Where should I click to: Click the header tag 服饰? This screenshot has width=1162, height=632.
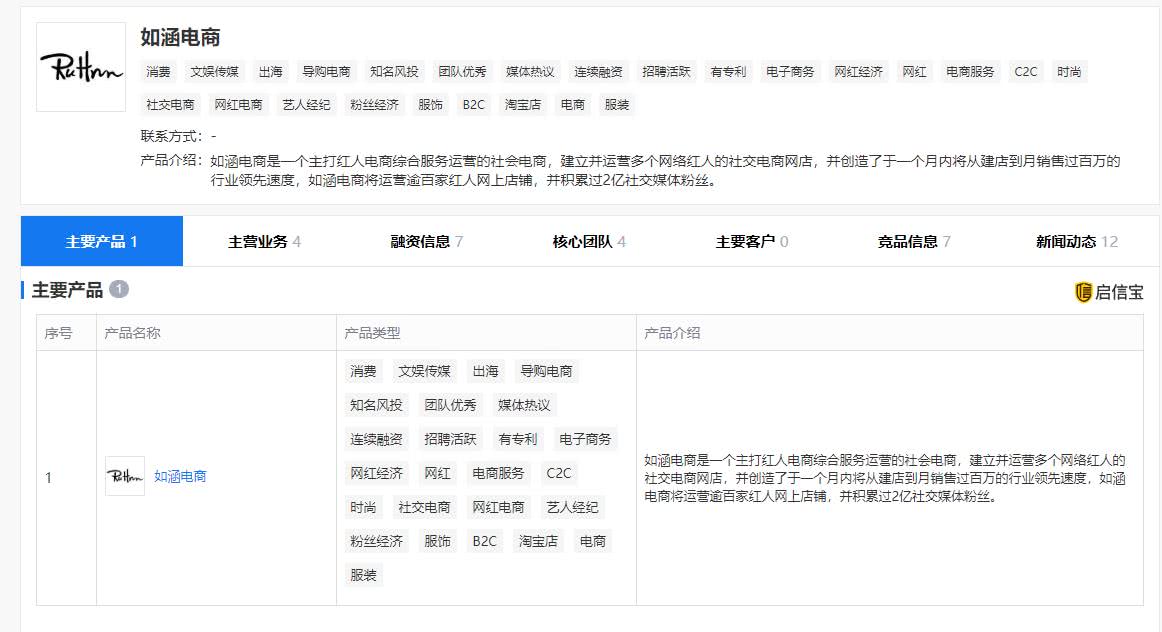tap(431, 104)
